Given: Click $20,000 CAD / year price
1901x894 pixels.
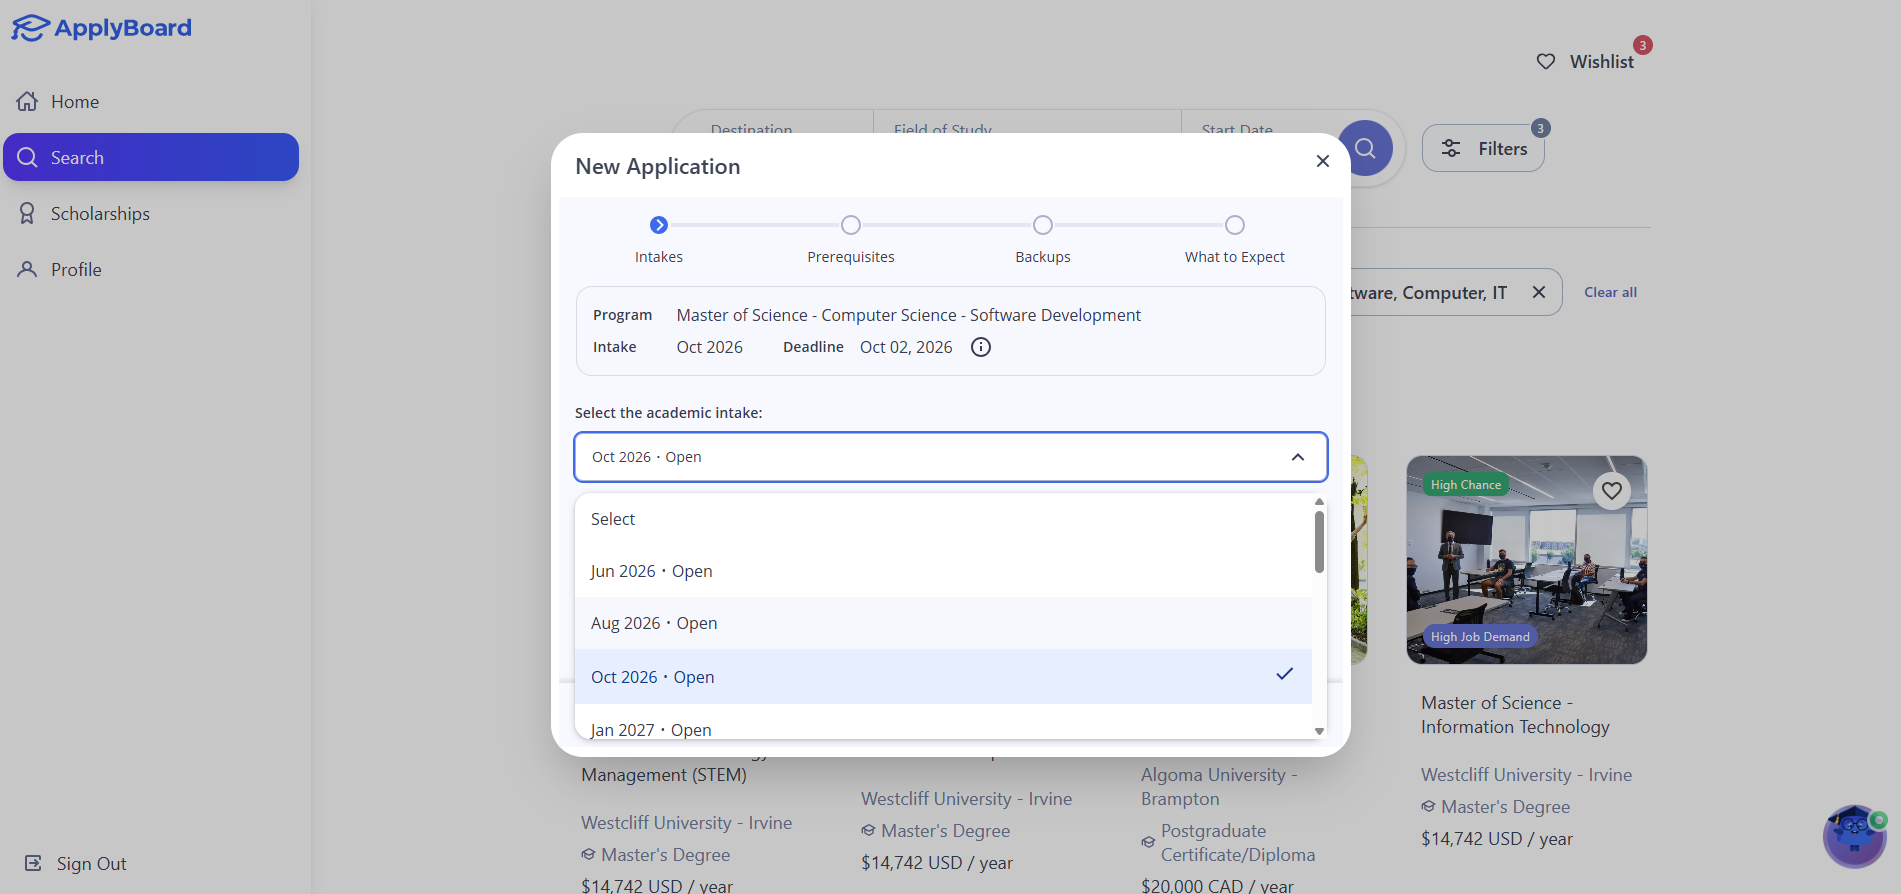Looking at the screenshot, I should tap(1217, 886).
